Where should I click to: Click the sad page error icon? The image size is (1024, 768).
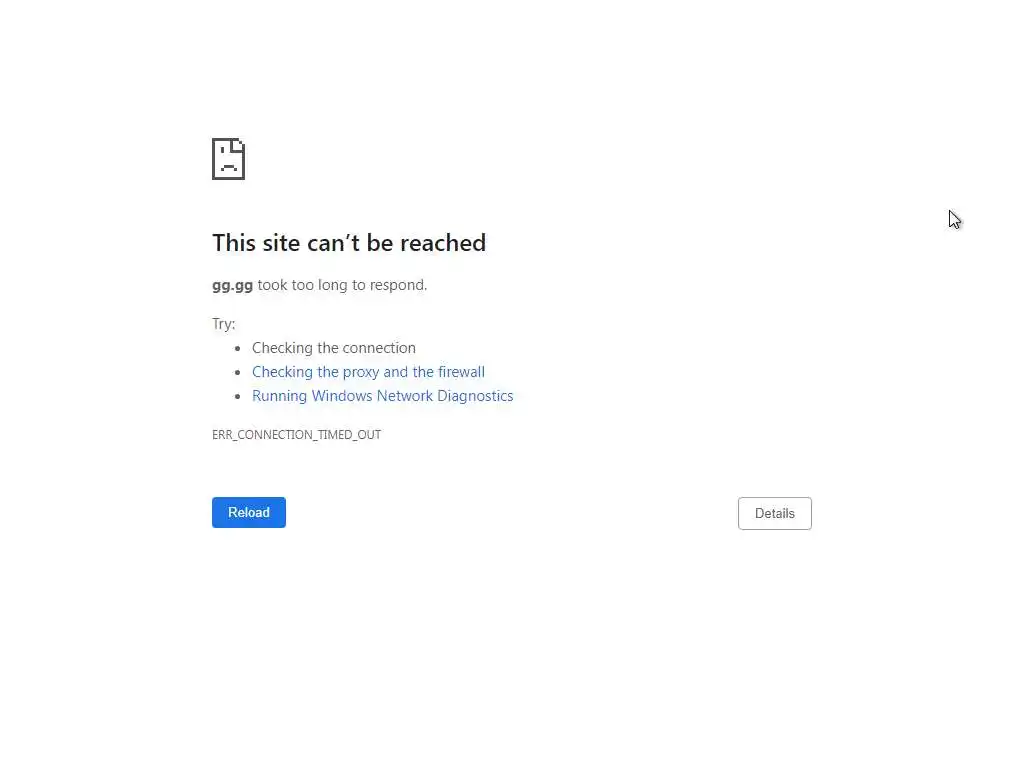pyautogui.click(x=229, y=159)
